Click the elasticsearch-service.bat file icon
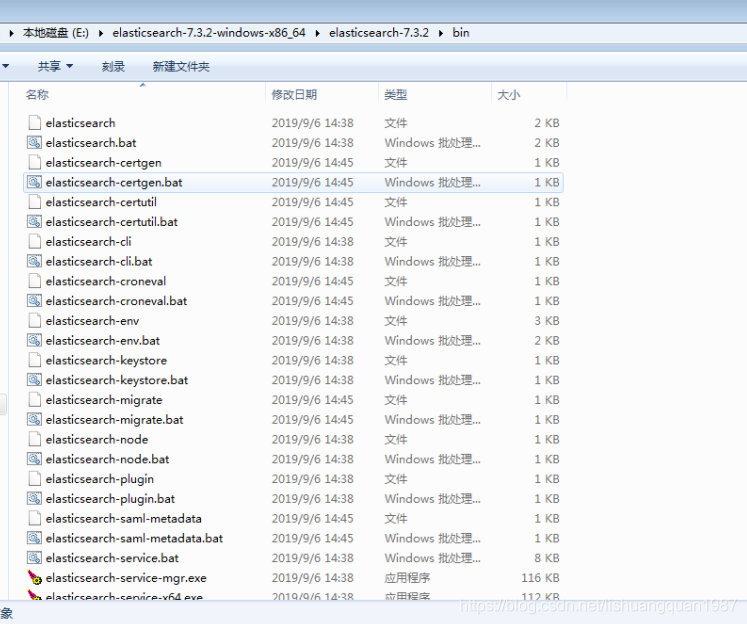Screen dimensions: 747x624 pyautogui.click(x=34, y=558)
